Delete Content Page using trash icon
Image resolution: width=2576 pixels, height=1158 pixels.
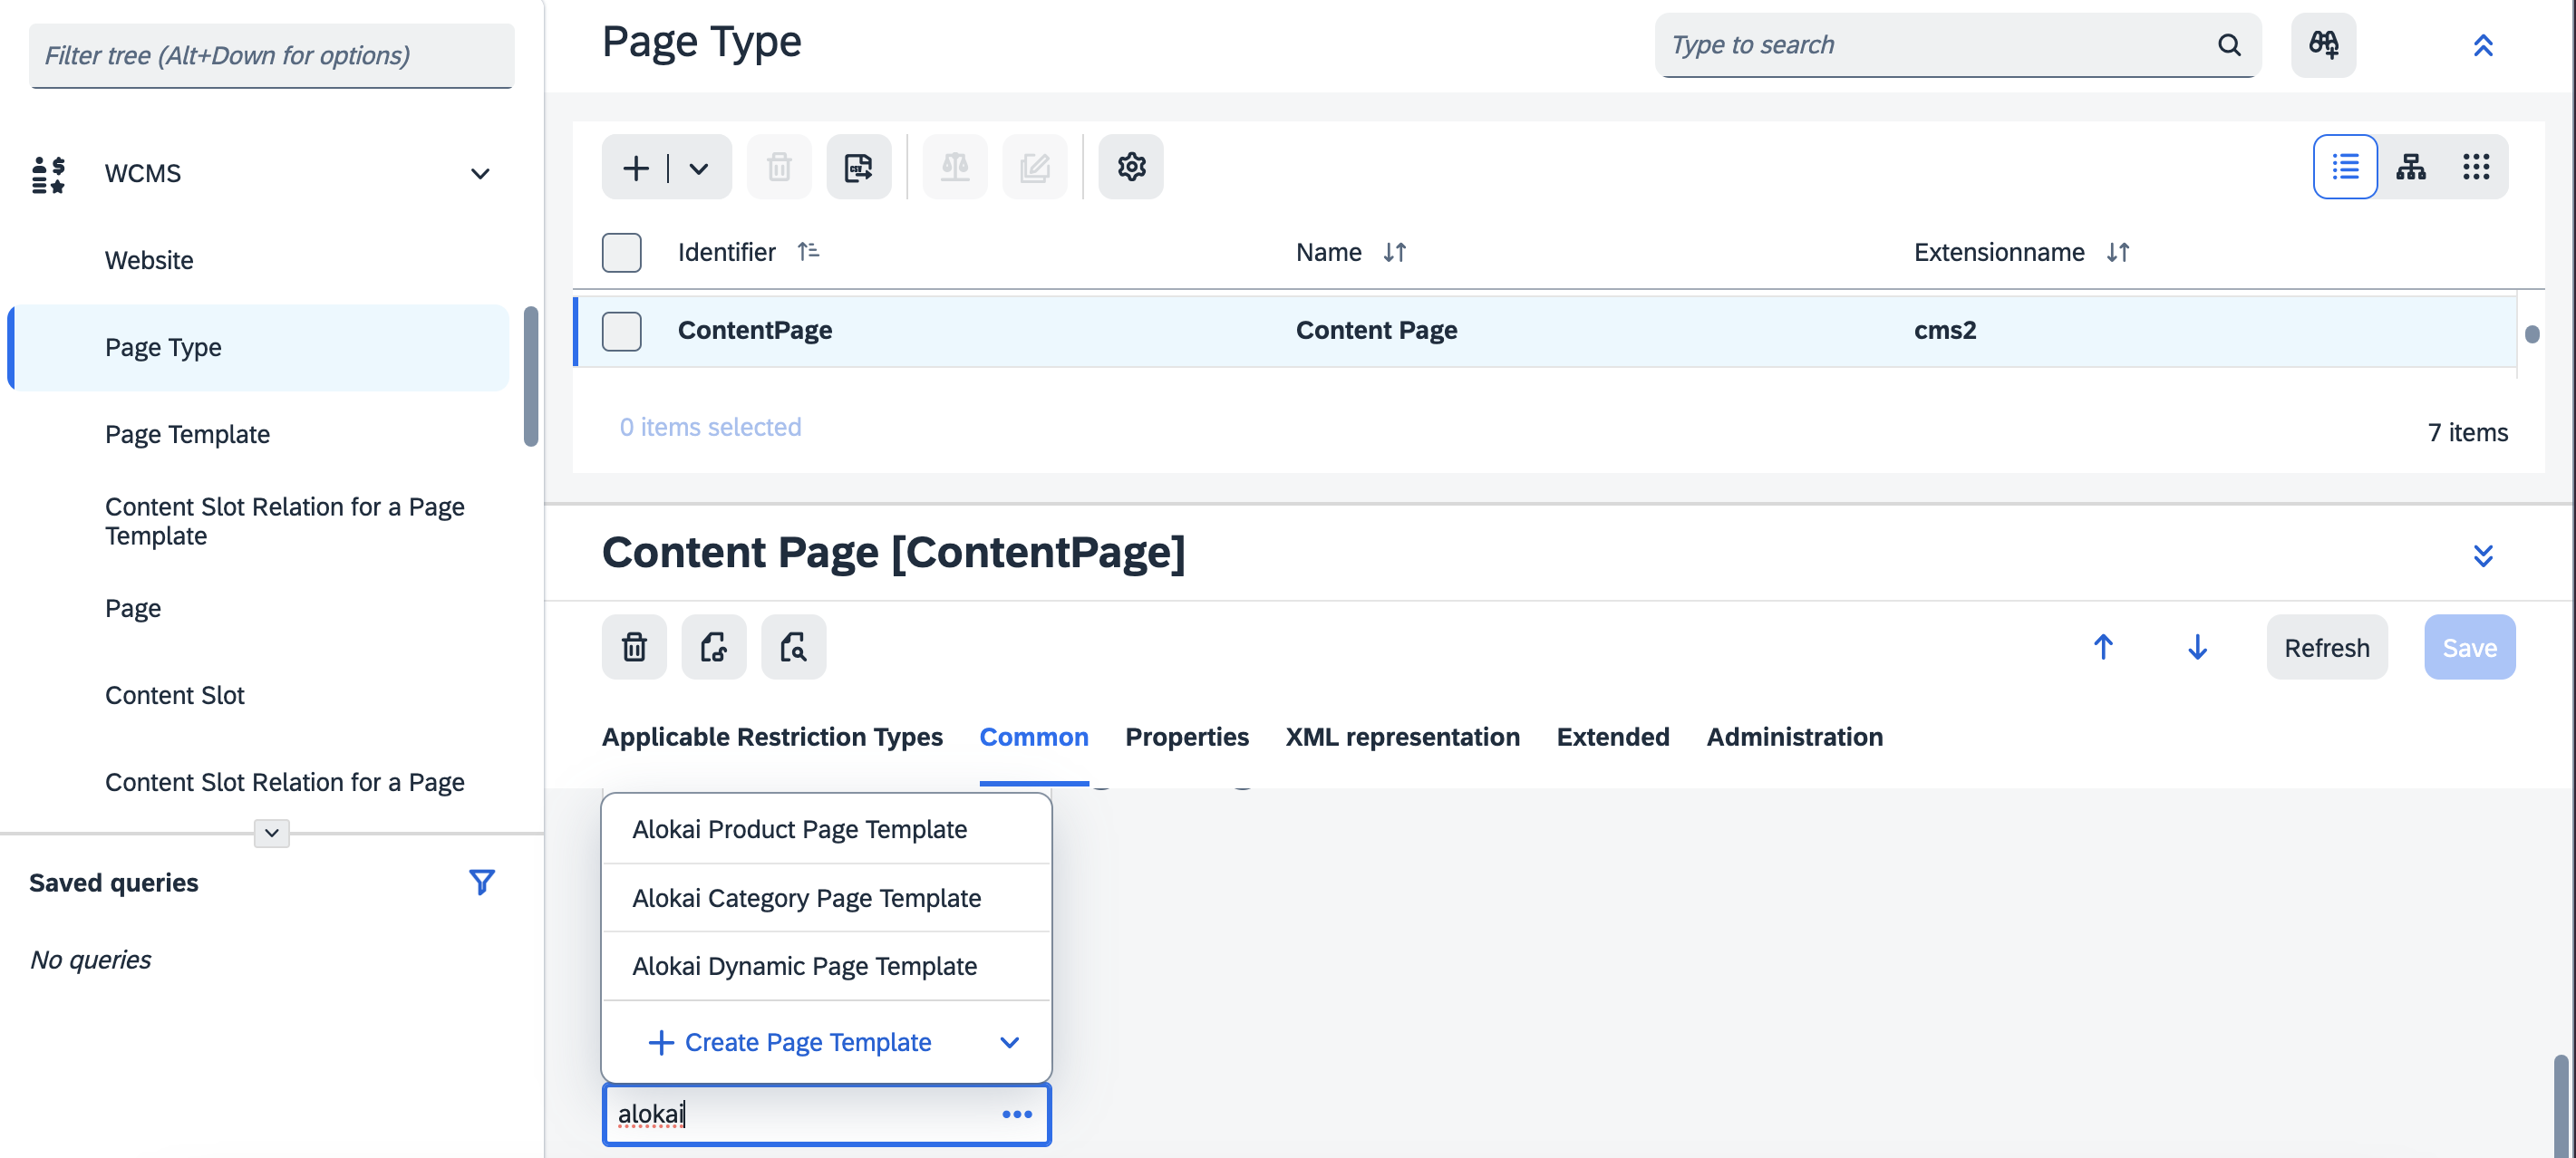coord(634,647)
